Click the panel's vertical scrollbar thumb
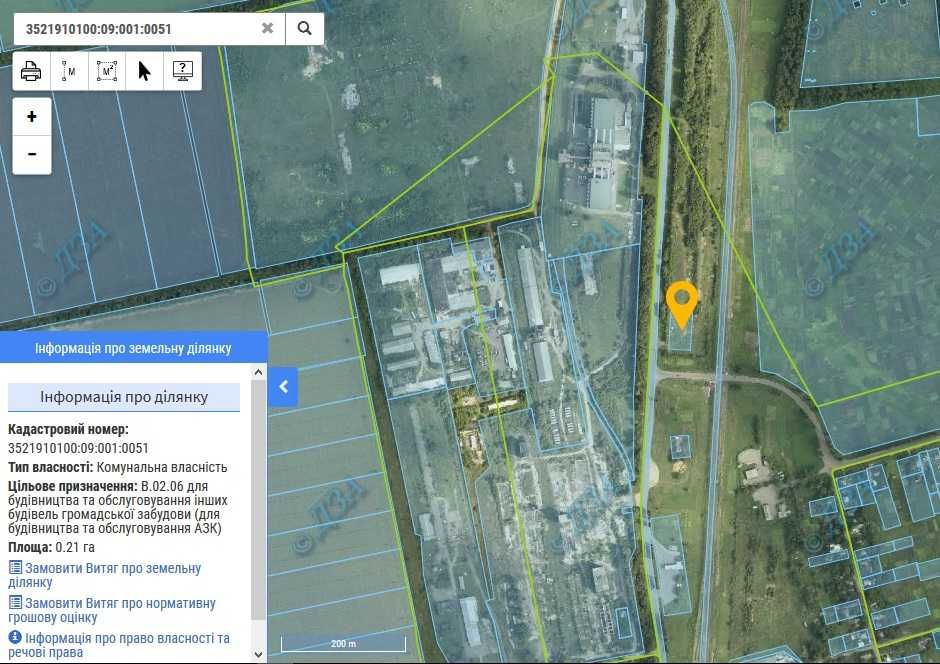 pos(258,500)
